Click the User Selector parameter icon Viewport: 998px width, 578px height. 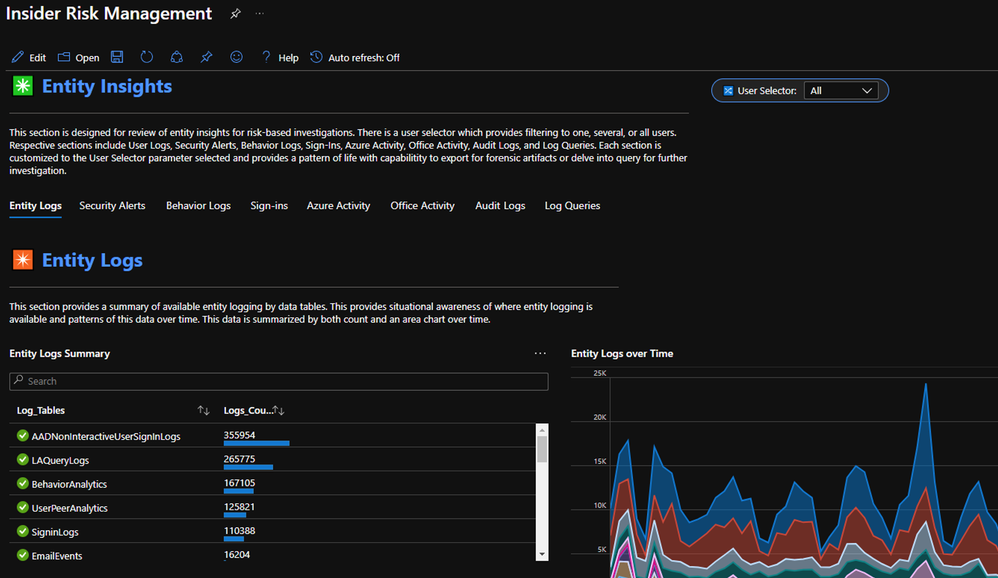[728, 90]
